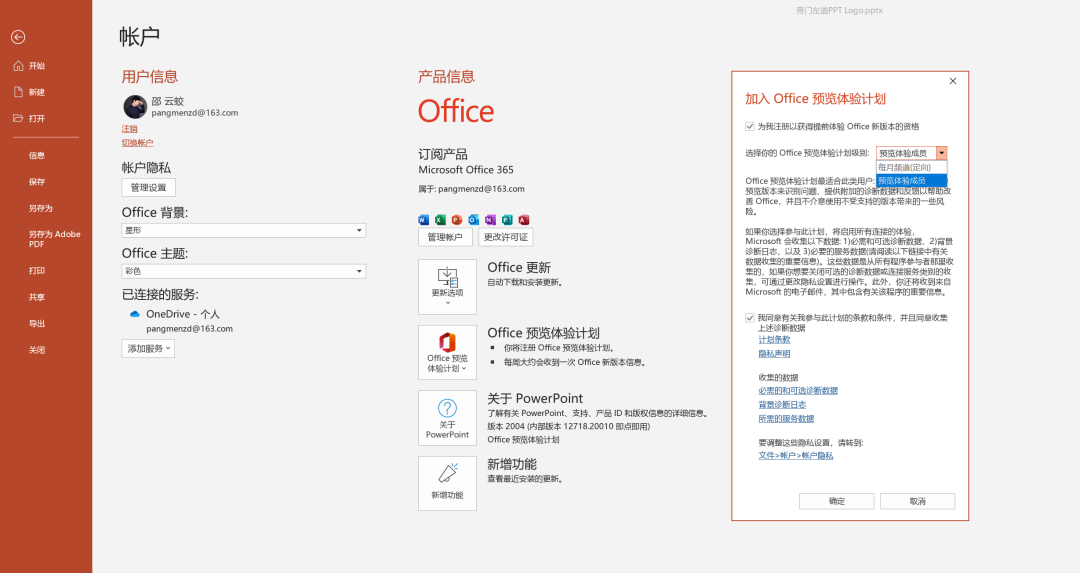Open the 文件>帐户>帐户隐私 link
This screenshot has height=573, width=1080.
tap(796, 455)
